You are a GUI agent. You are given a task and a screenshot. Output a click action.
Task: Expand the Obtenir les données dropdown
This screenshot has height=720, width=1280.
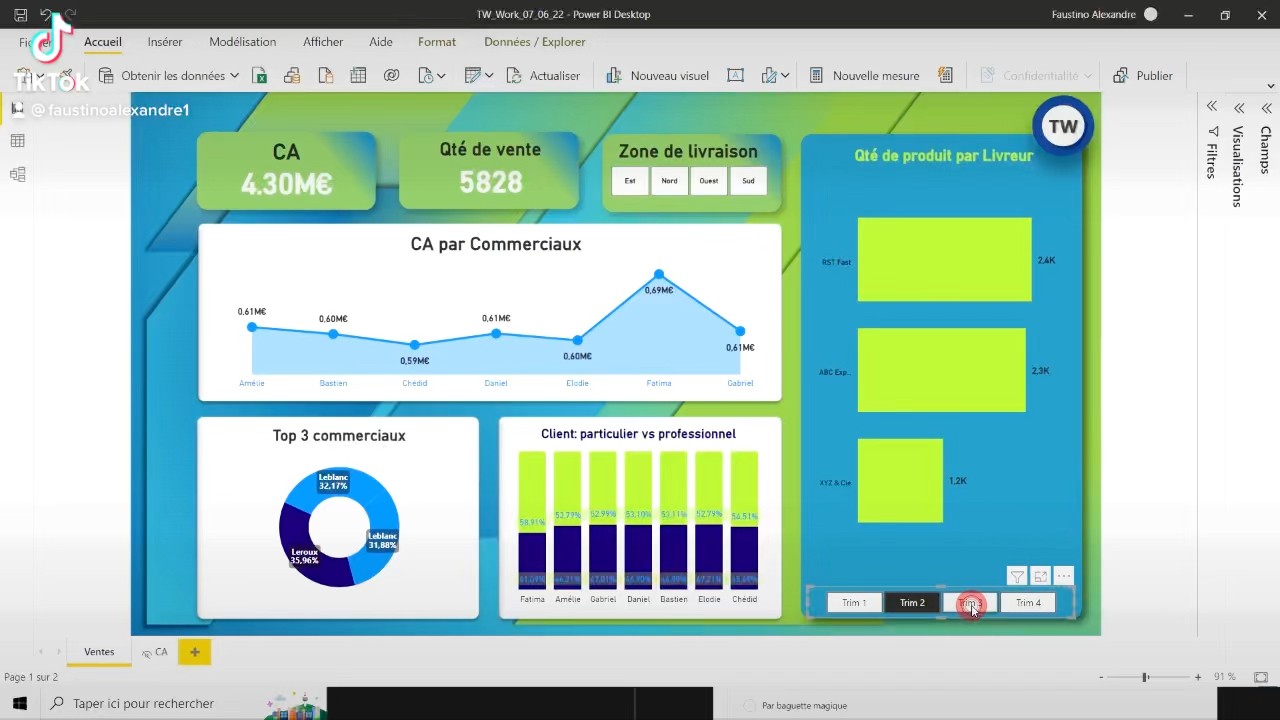tap(234, 76)
